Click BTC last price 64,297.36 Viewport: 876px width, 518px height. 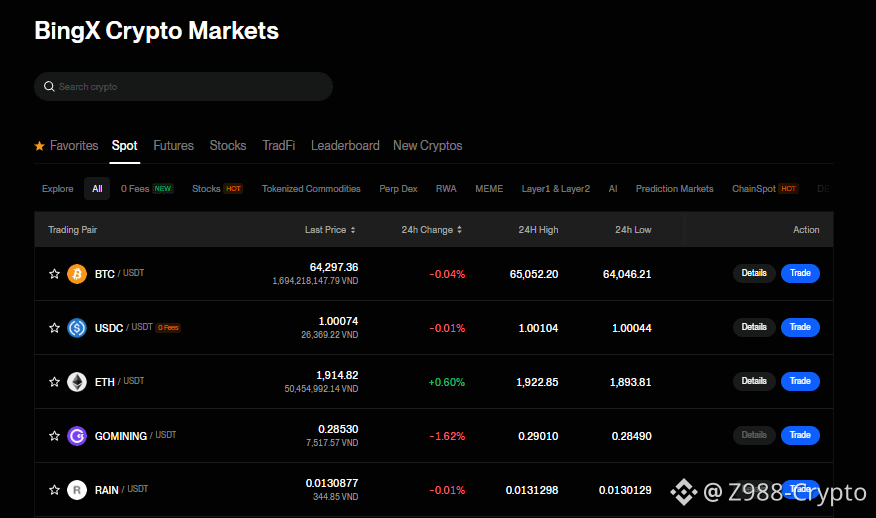tap(334, 267)
